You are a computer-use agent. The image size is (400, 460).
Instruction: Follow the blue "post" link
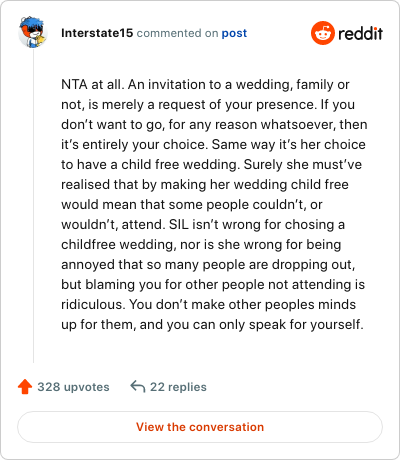234,33
